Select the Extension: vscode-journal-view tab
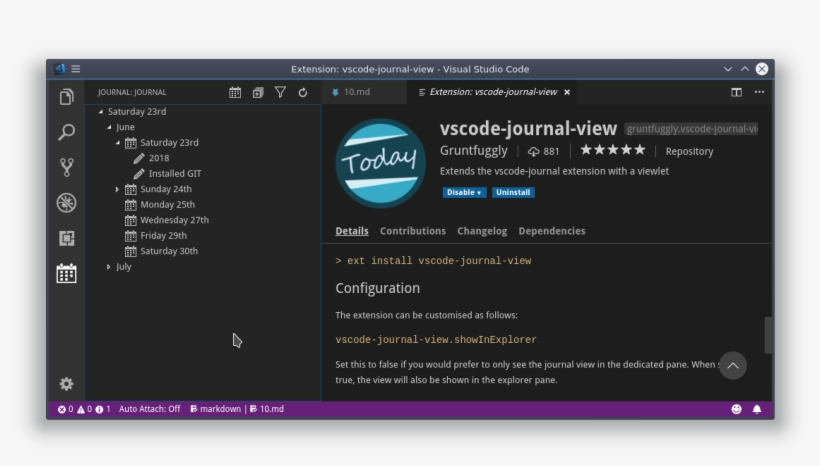The image size is (820, 466). tap(493, 92)
